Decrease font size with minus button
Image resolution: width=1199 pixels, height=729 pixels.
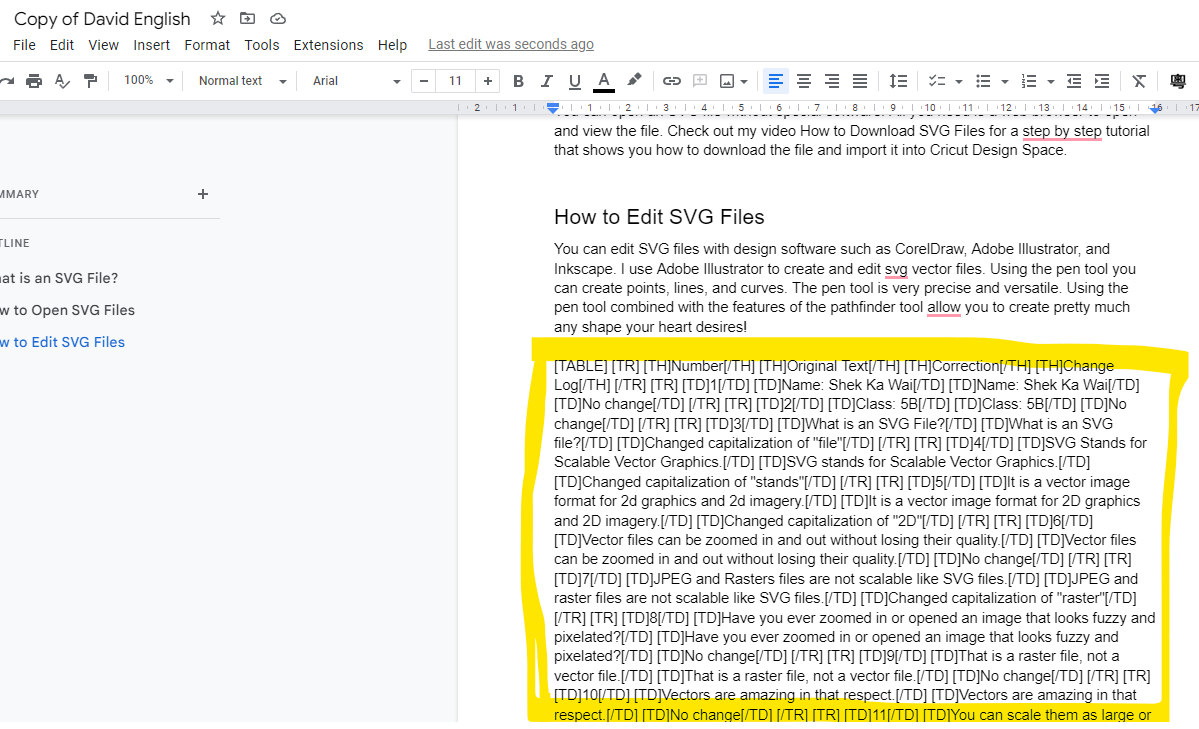424,81
